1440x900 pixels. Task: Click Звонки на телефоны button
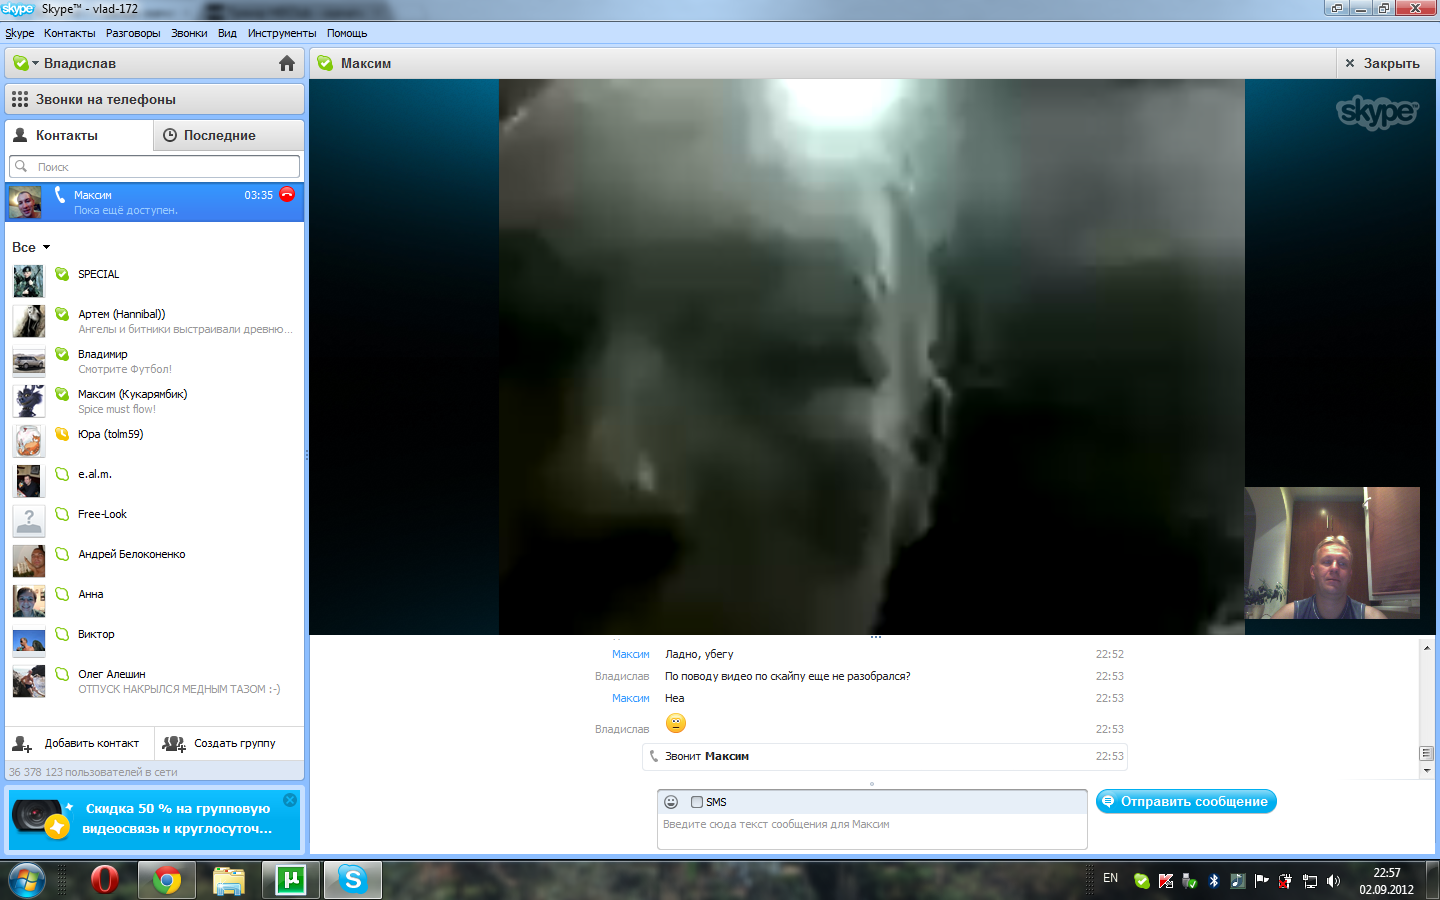pyautogui.click(x=154, y=99)
